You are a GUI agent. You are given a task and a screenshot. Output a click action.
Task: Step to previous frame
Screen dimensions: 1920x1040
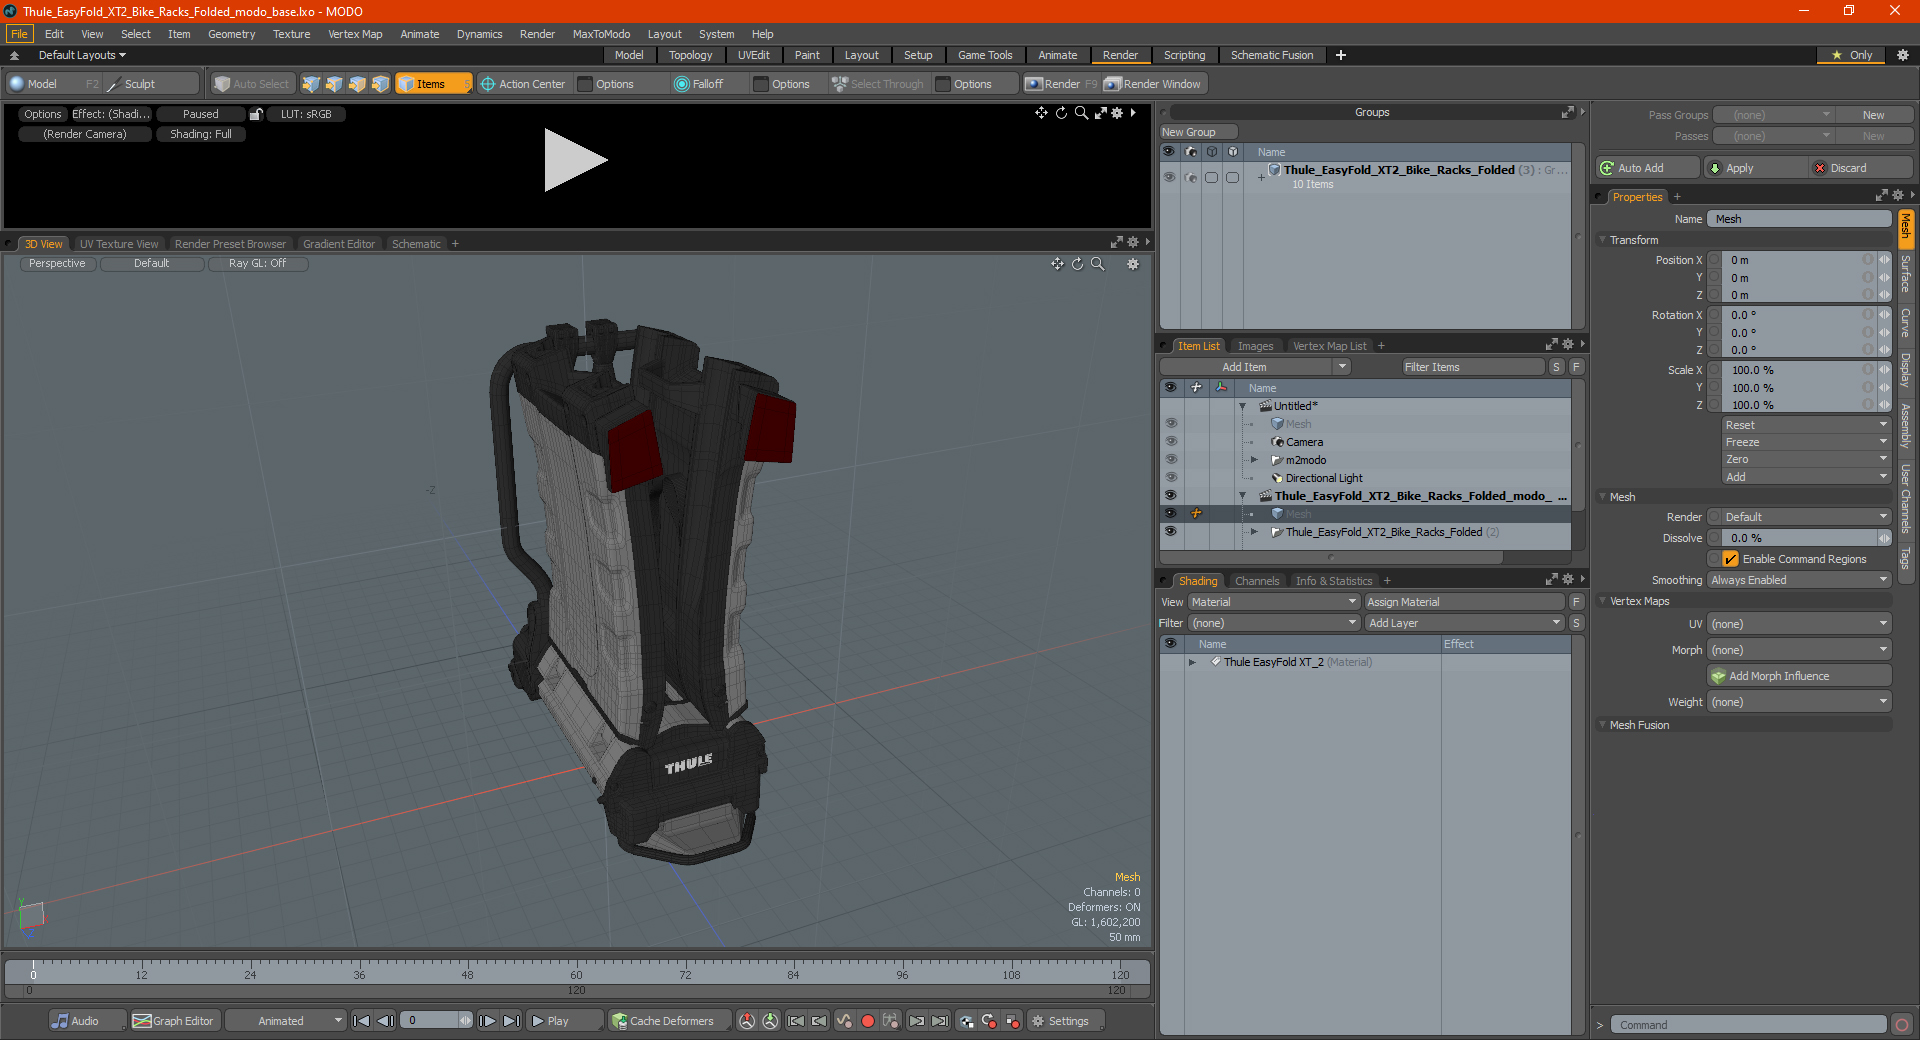tap(385, 1021)
